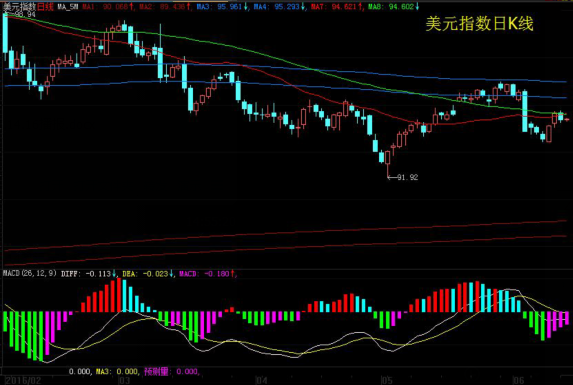Click the magenta MACD up arrow
The height and width of the screenshot is (385, 573).
pyautogui.click(x=233, y=274)
